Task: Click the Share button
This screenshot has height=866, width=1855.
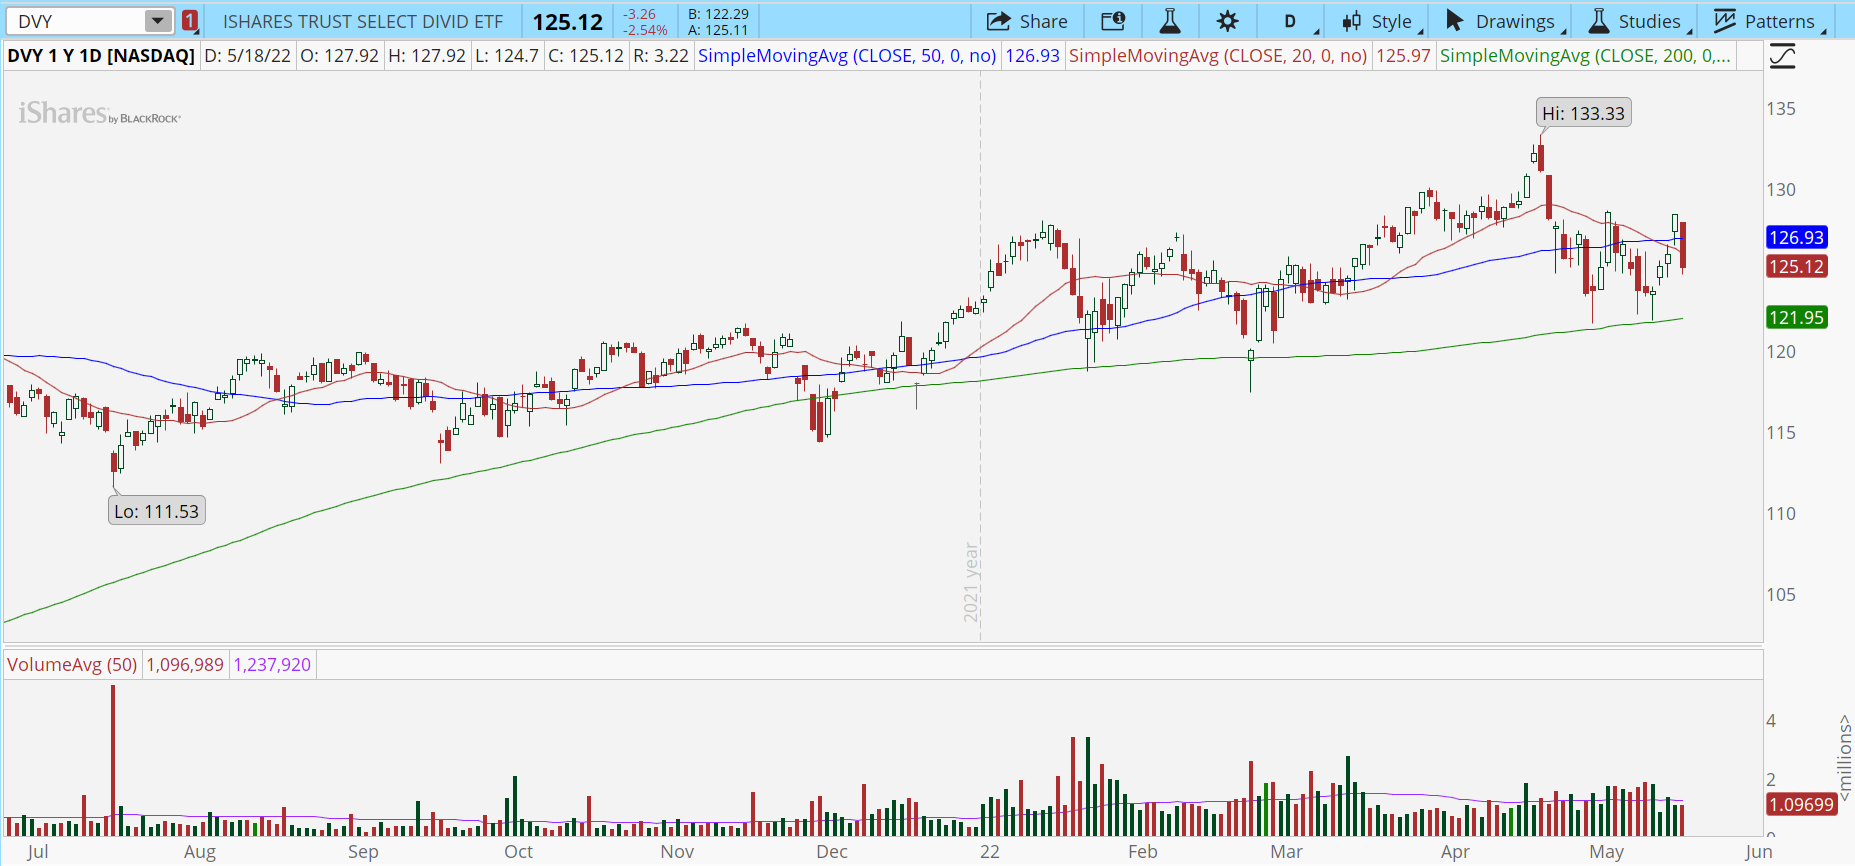Action: pos(1027,21)
